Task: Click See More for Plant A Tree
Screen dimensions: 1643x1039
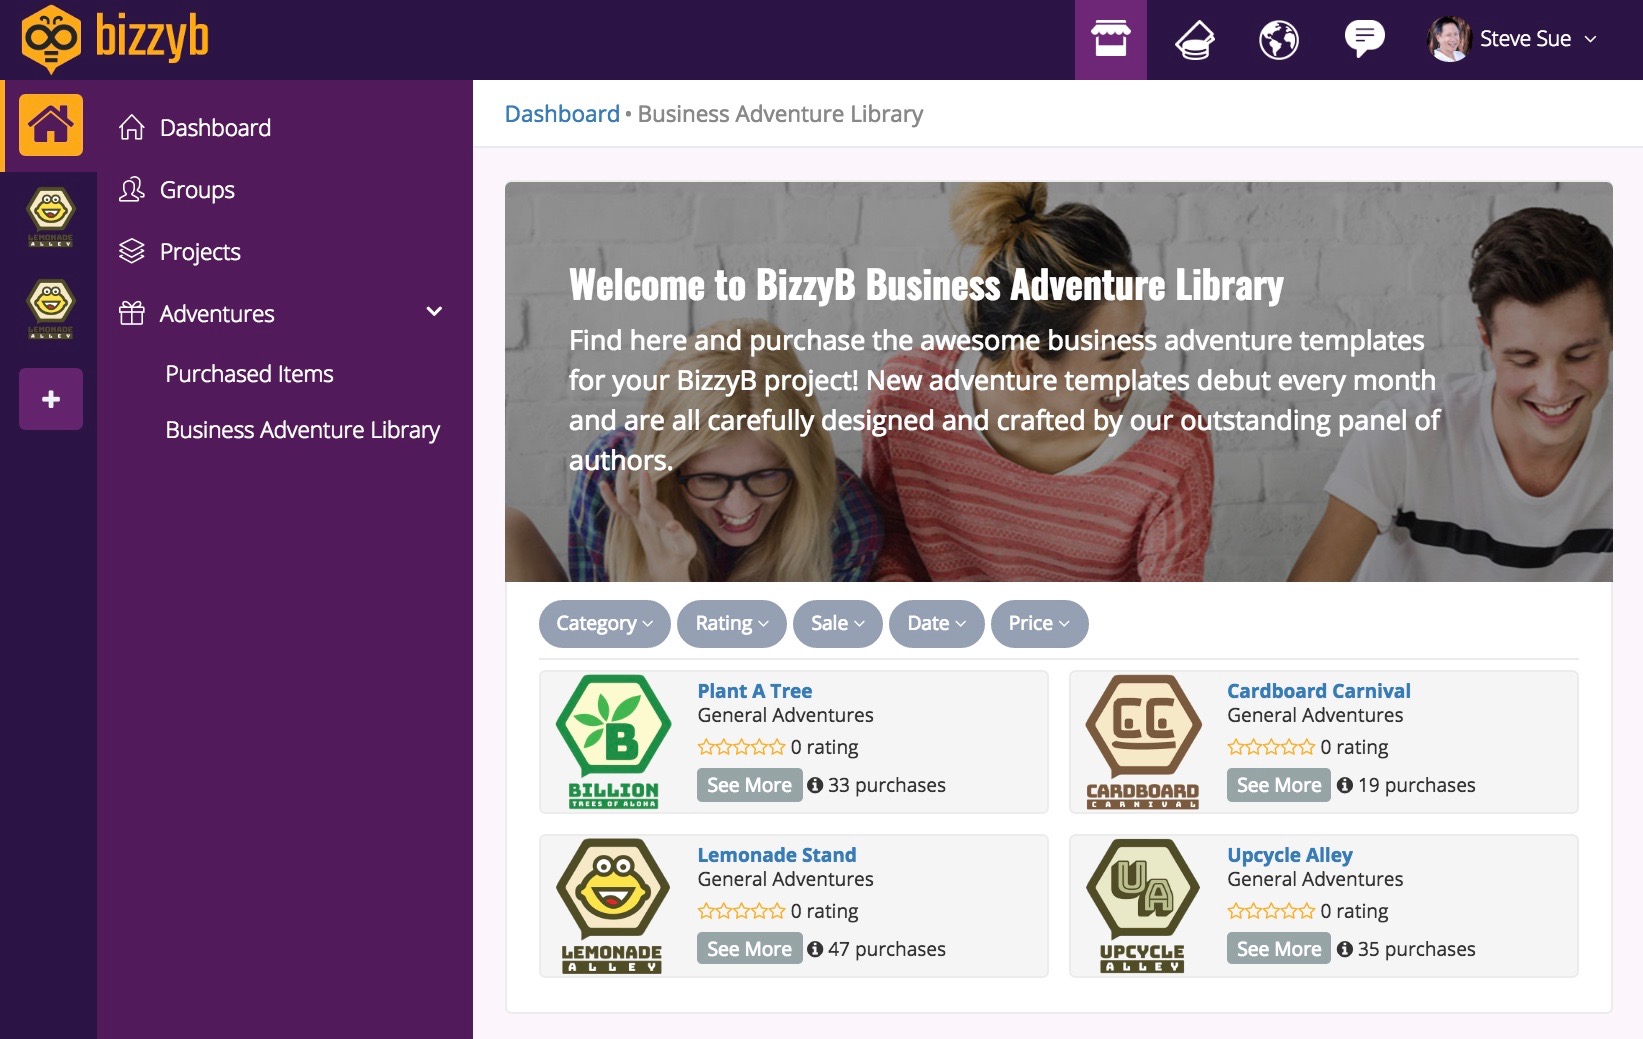Action: pos(749,785)
